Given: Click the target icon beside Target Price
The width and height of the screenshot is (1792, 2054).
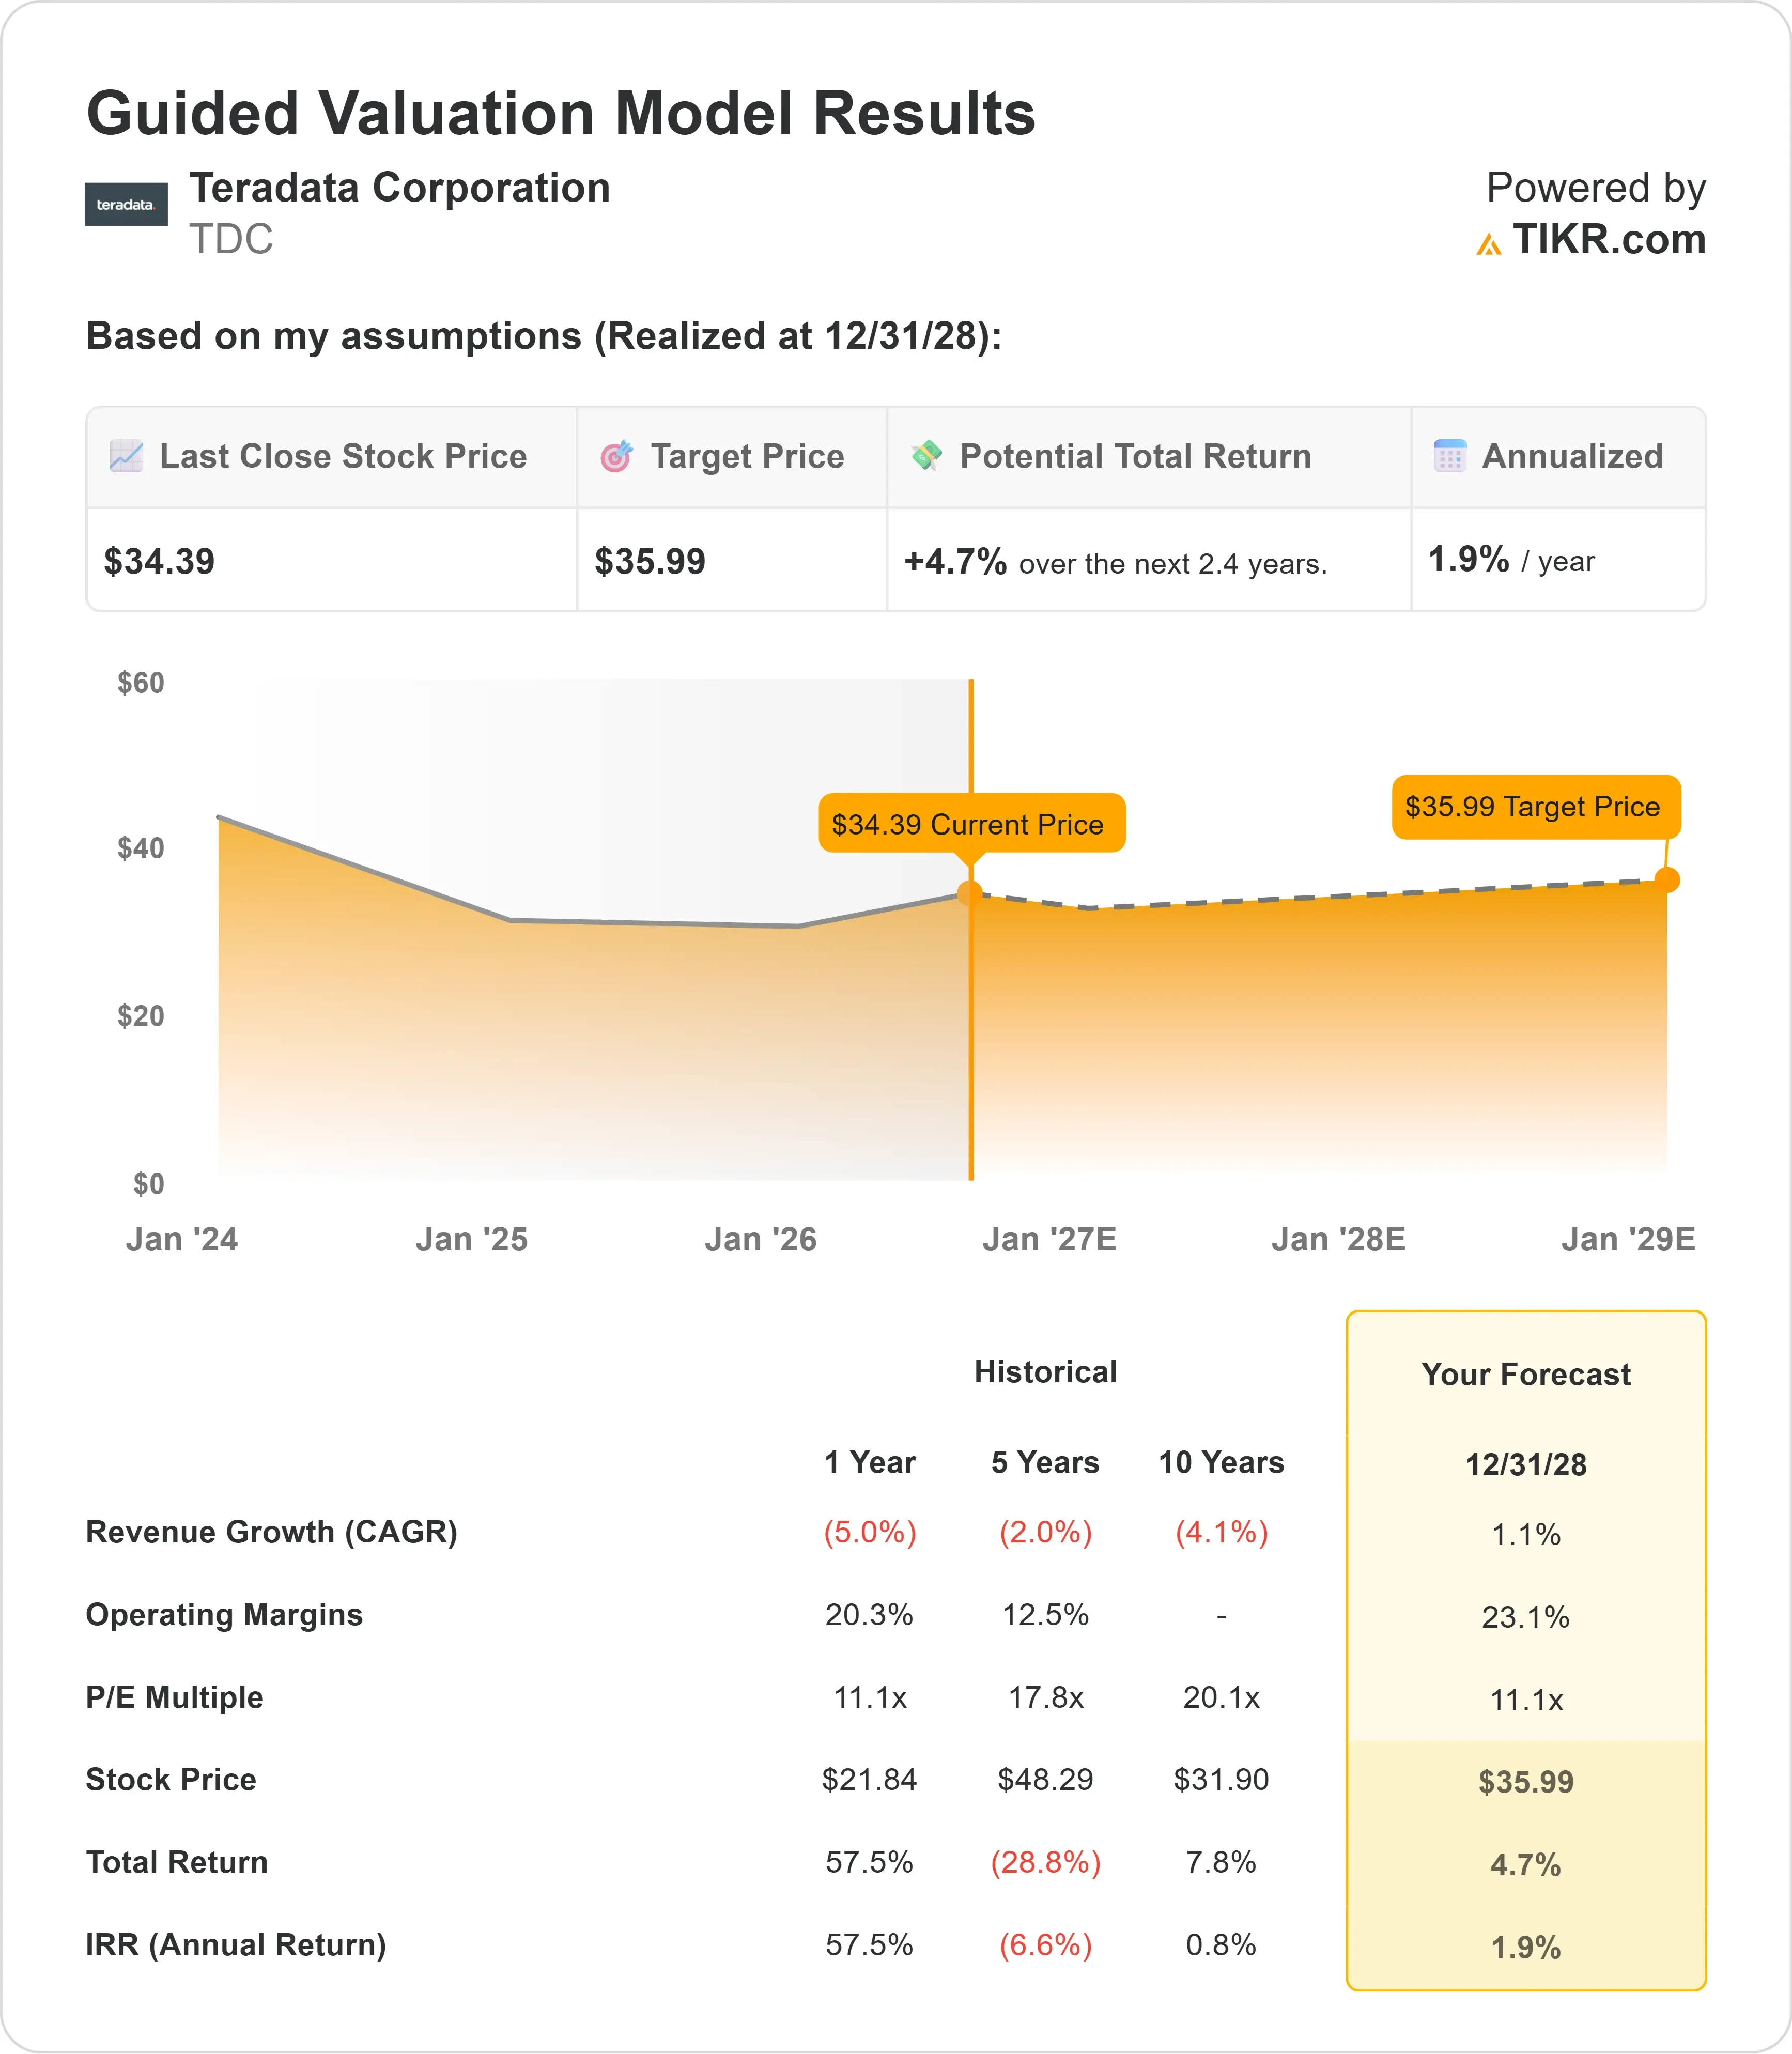Looking at the screenshot, I should point(616,456).
